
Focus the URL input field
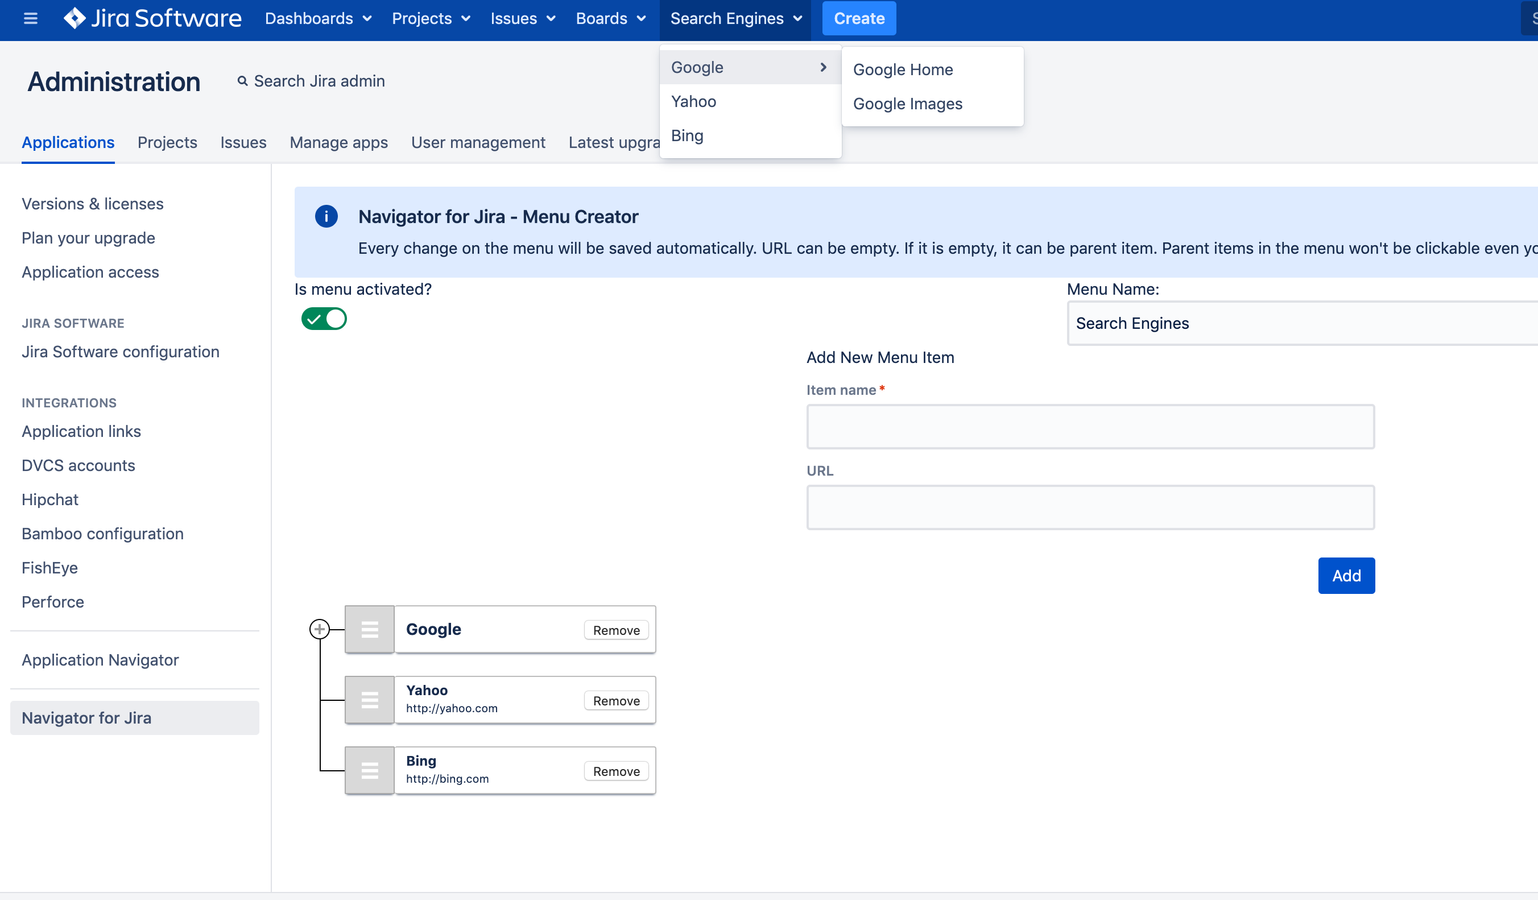click(x=1090, y=507)
